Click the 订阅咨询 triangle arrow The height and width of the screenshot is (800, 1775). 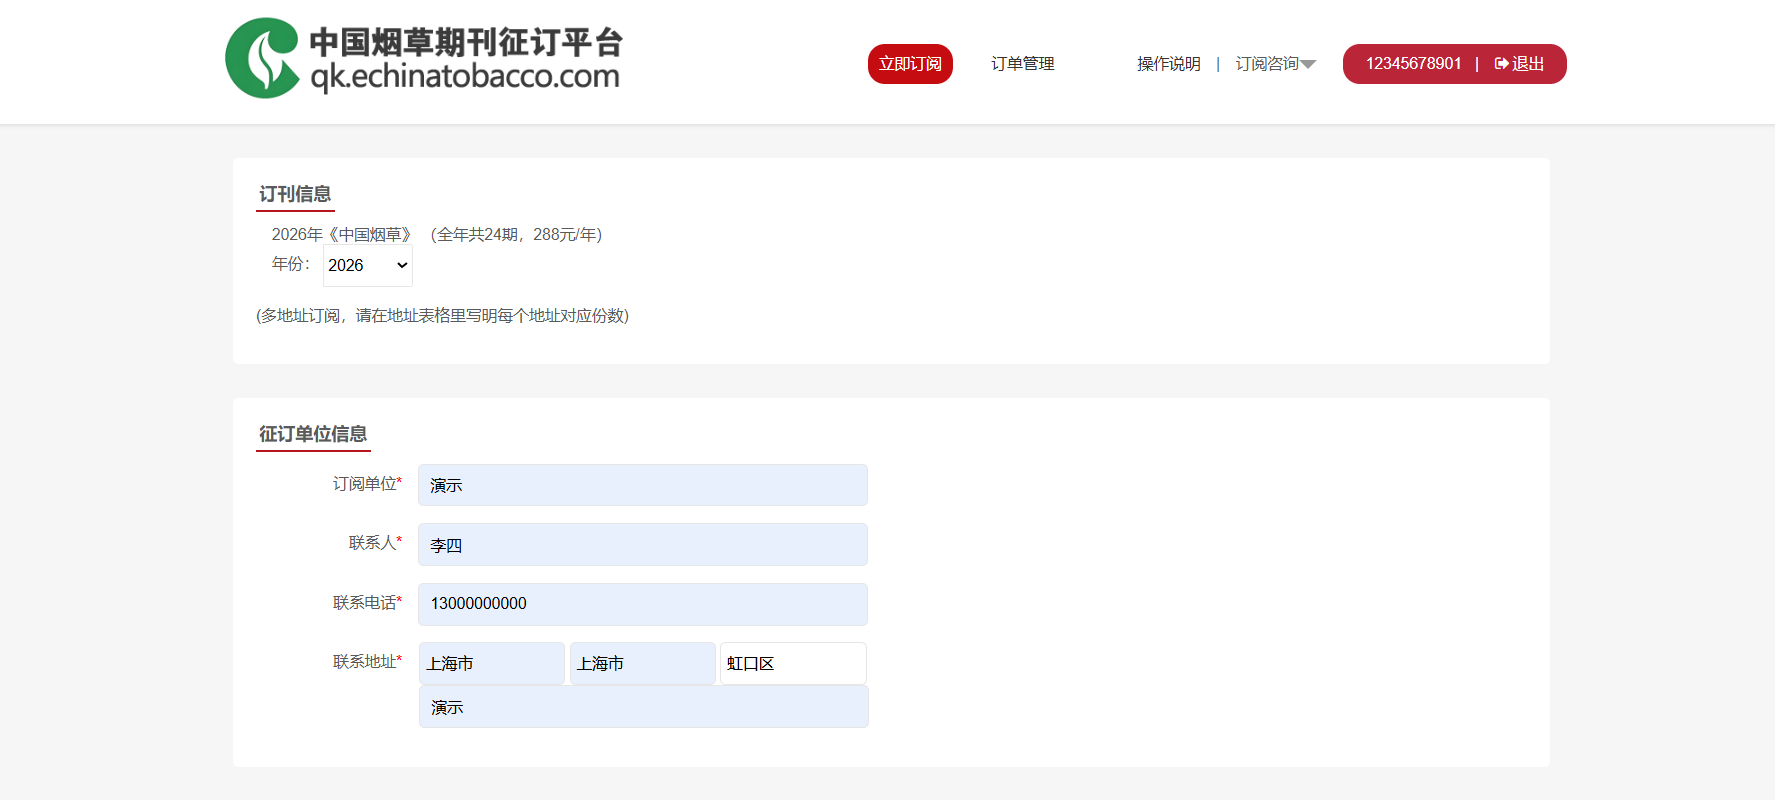click(x=1308, y=65)
